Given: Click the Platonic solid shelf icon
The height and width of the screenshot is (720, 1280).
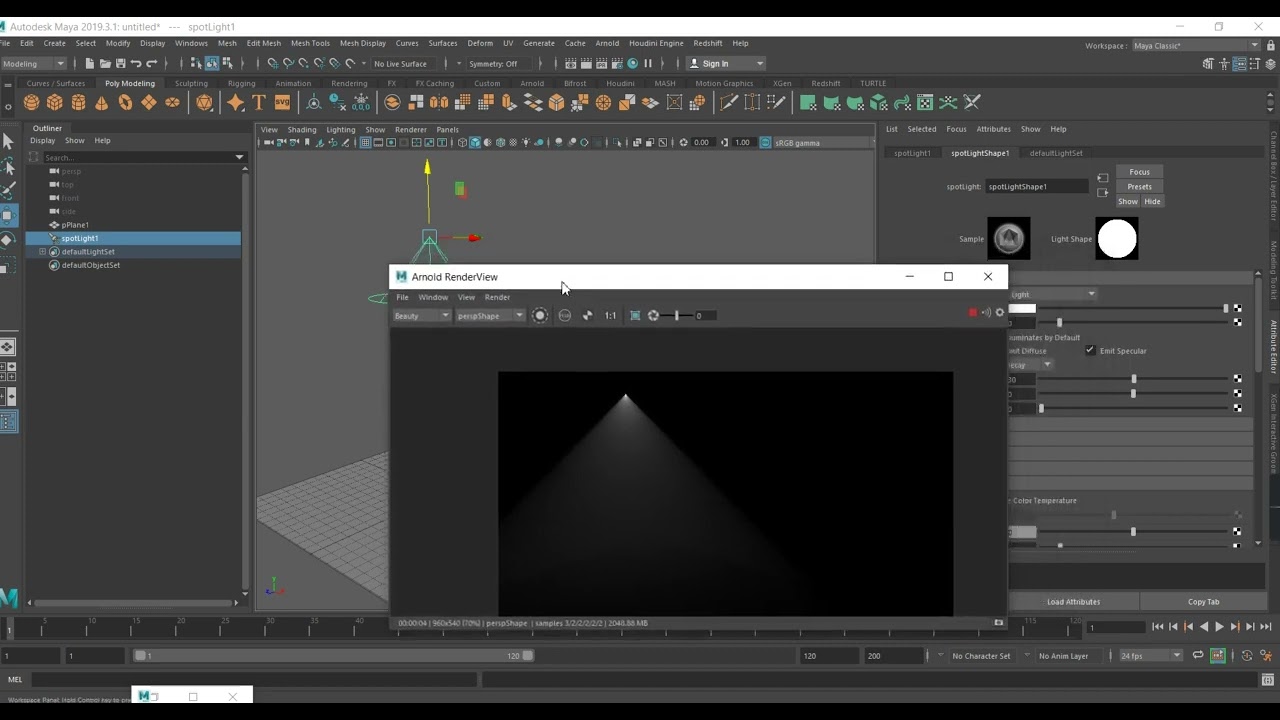Looking at the screenshot, I should pyautogui.click(x=205, y=102).
